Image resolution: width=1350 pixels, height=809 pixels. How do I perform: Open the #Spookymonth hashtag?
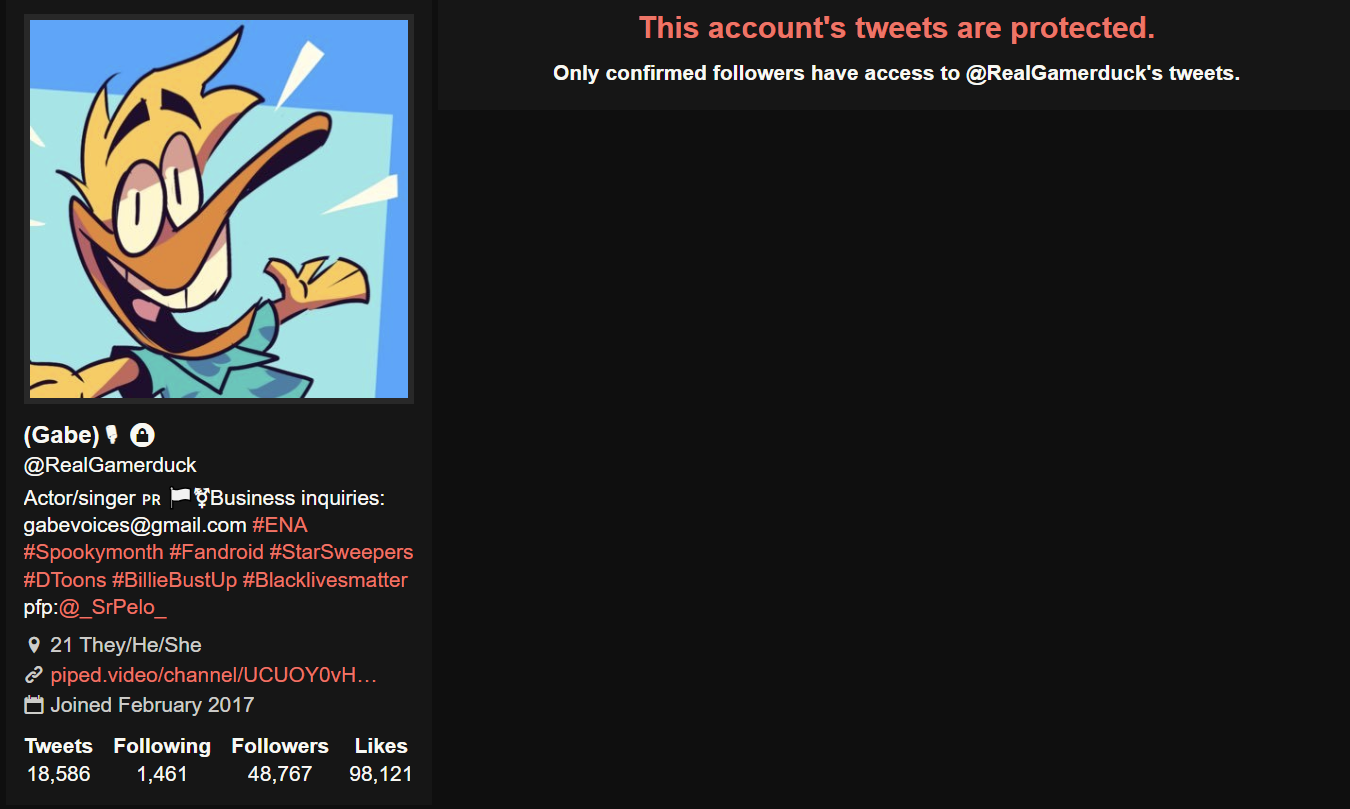click(94, 552)
